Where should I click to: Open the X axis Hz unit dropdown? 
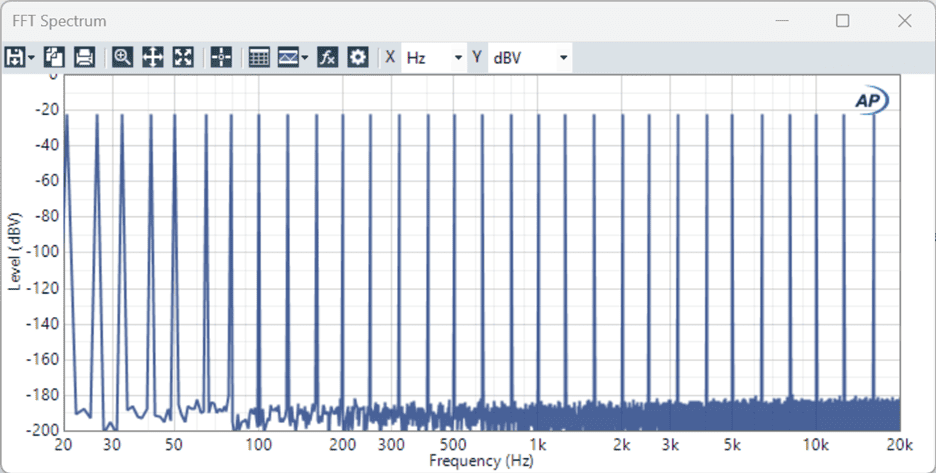[434, 58]
